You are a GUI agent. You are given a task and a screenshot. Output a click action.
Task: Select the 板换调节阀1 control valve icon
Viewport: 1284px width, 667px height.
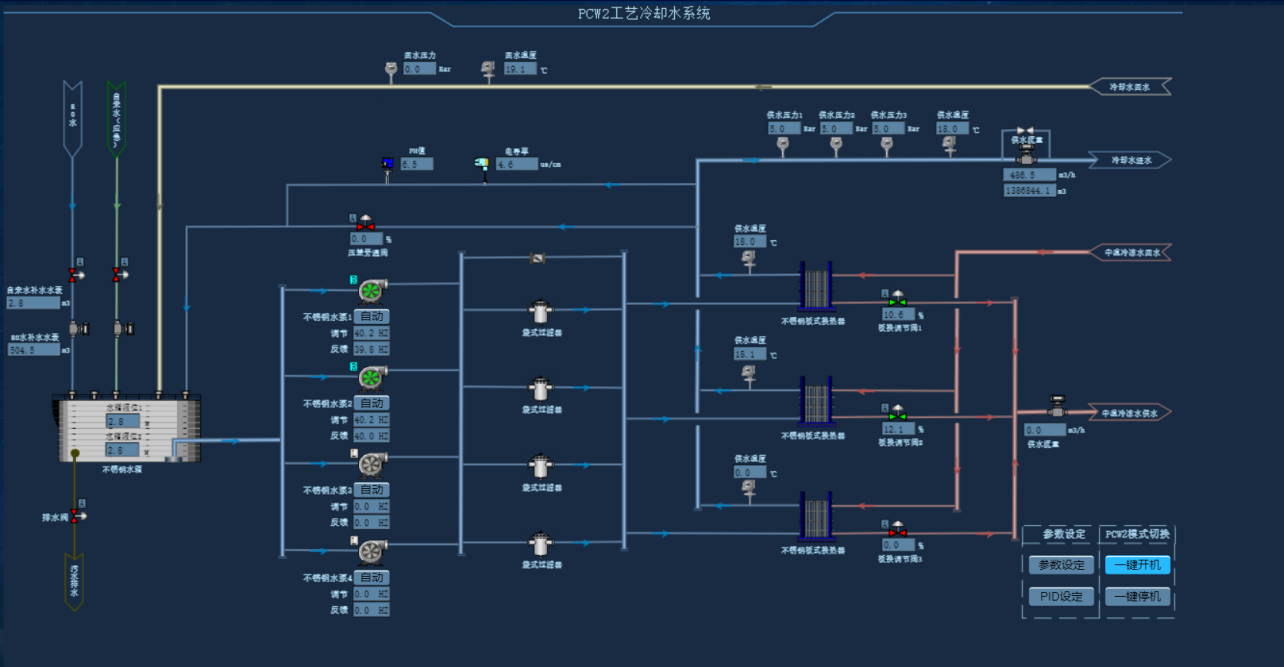point(897,300)
